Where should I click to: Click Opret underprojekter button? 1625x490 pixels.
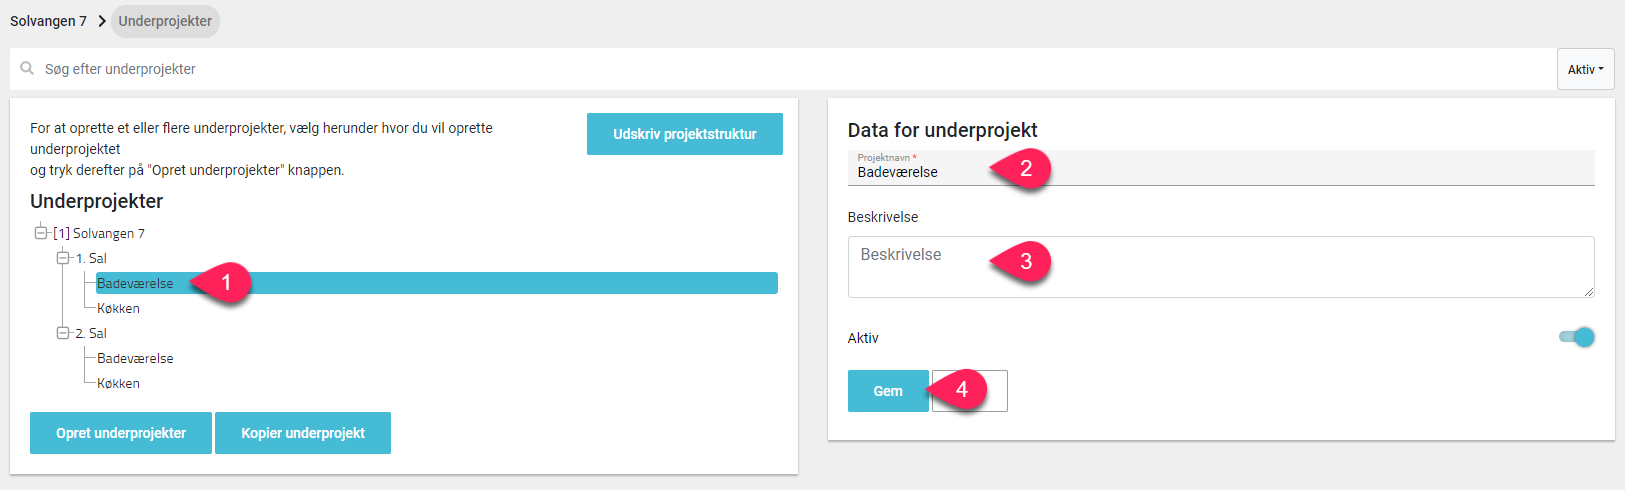[x=121, y=433]
